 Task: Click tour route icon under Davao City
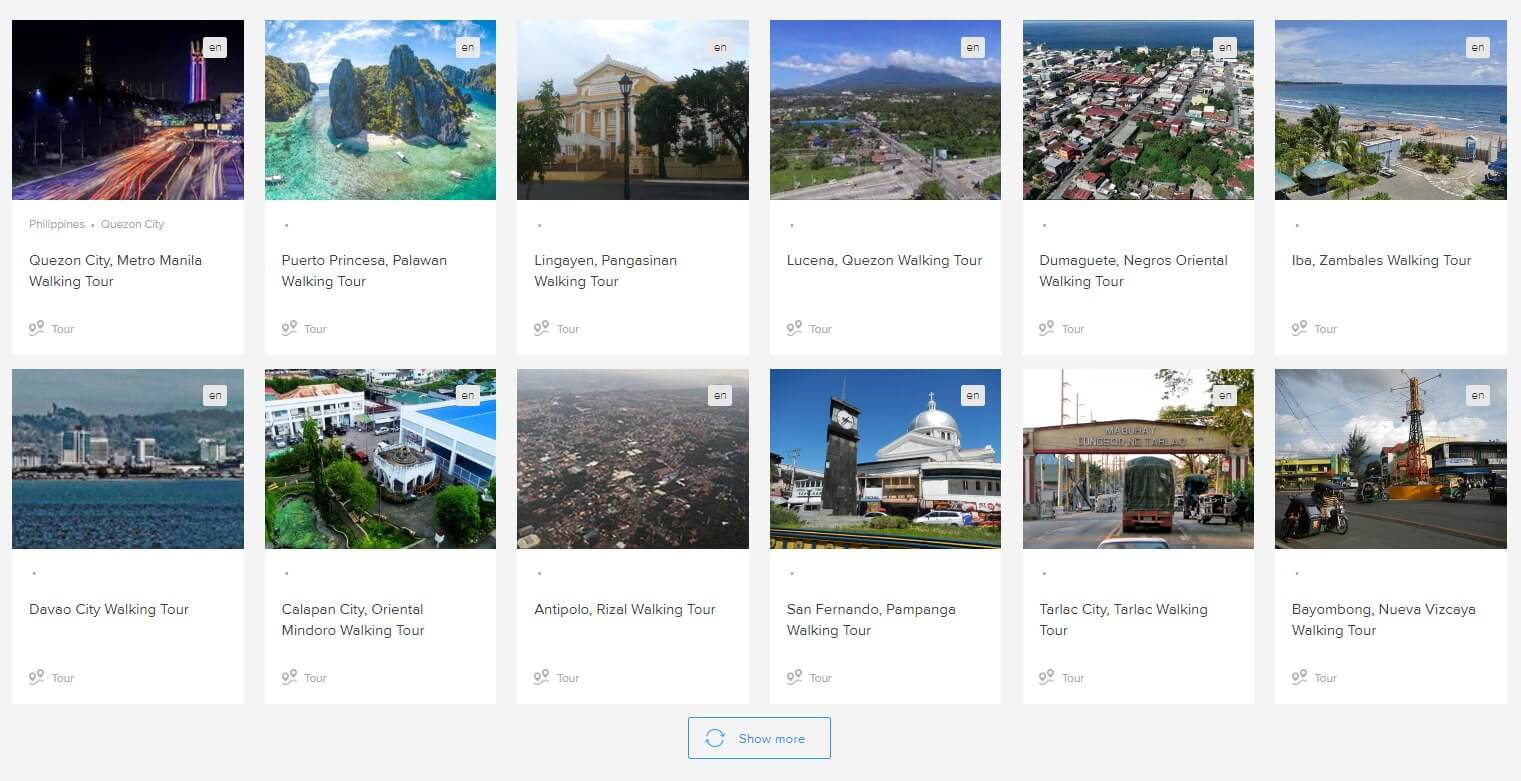click(x=37, y=677)
